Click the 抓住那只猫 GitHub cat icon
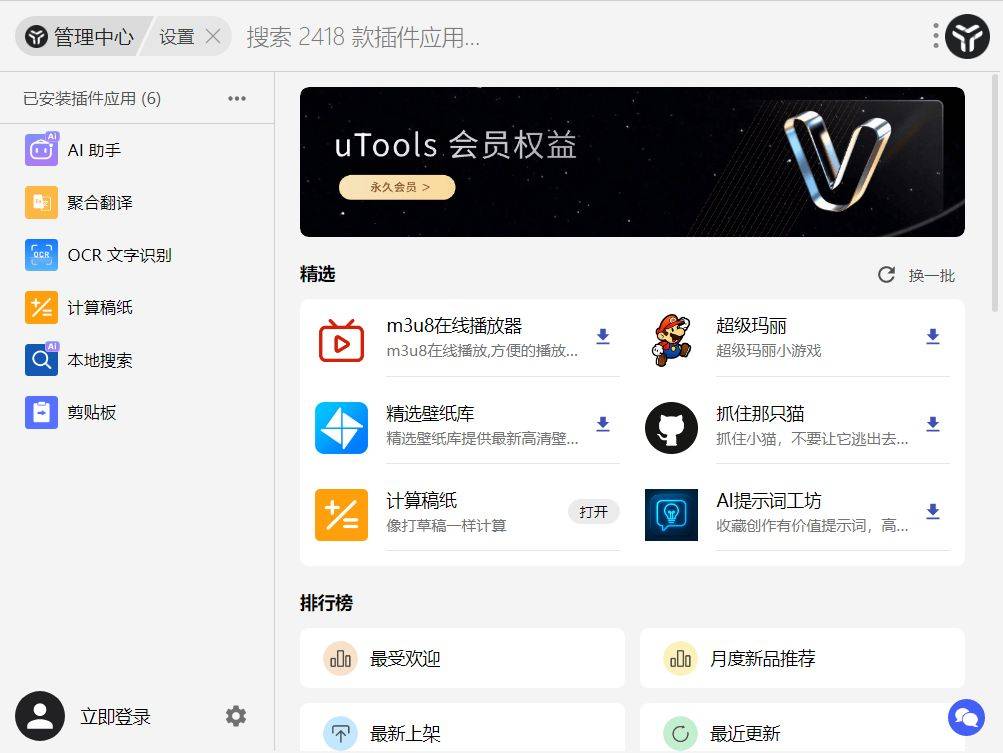This screenshot has height=753, width=1003. point(672,427)
